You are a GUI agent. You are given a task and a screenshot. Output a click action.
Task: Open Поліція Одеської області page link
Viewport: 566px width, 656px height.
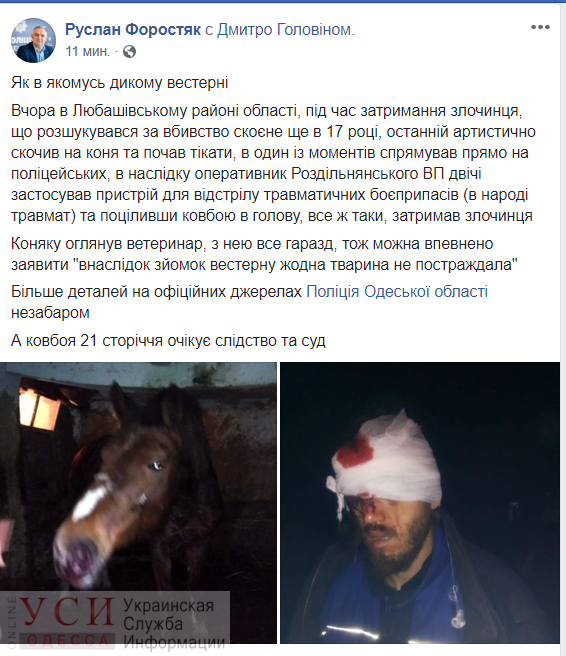397,292
